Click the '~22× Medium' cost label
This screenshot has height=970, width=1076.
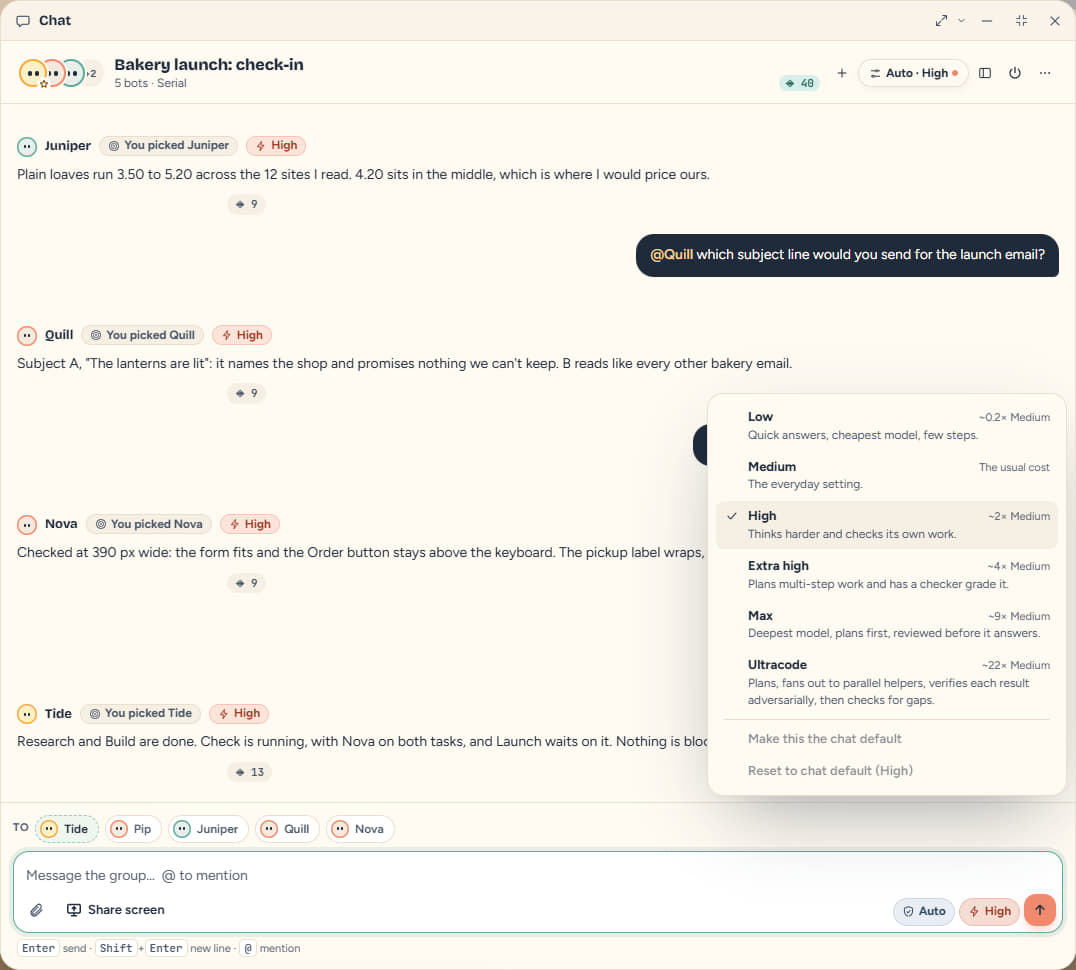(x=1015, y=665)
